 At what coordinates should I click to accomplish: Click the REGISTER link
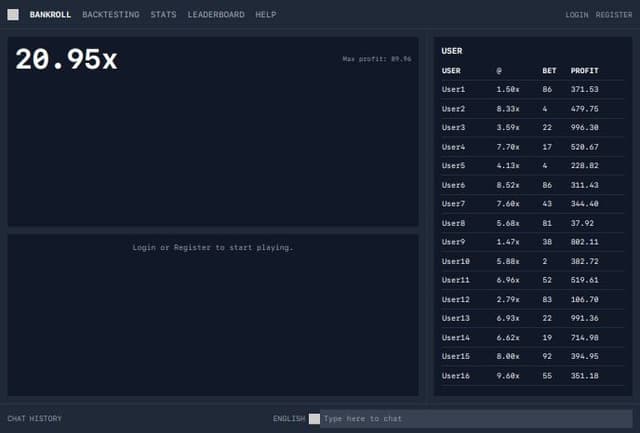pyautogui.click(x=614, y=15)
